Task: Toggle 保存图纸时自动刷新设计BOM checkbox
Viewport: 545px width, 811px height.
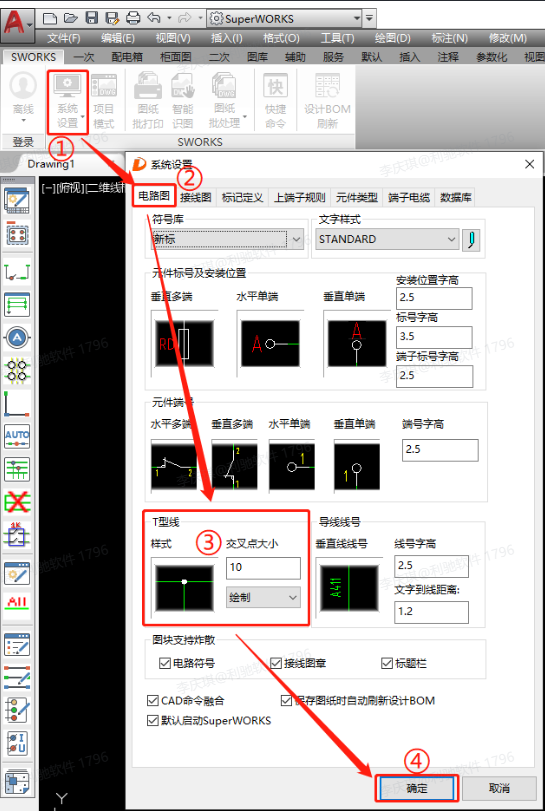Action: (286, 700)
